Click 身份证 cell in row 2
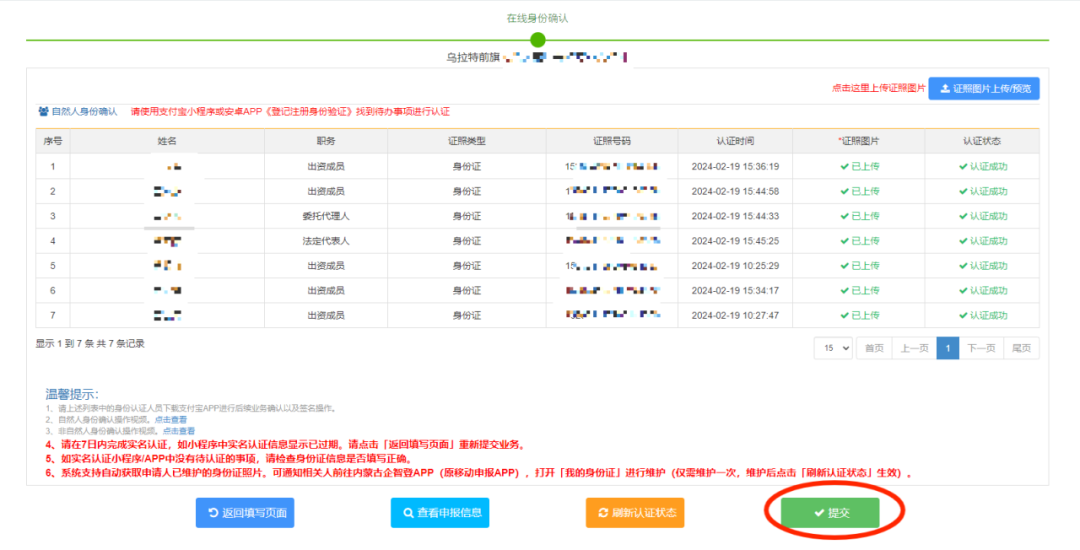 pos(467,191)
